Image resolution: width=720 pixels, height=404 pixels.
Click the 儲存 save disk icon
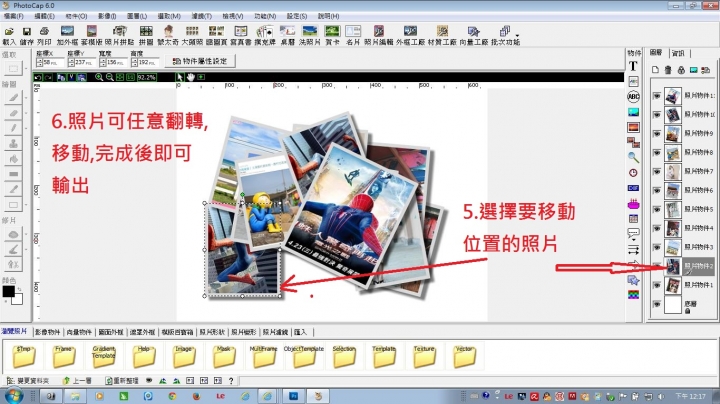click(x=27, y=35)
